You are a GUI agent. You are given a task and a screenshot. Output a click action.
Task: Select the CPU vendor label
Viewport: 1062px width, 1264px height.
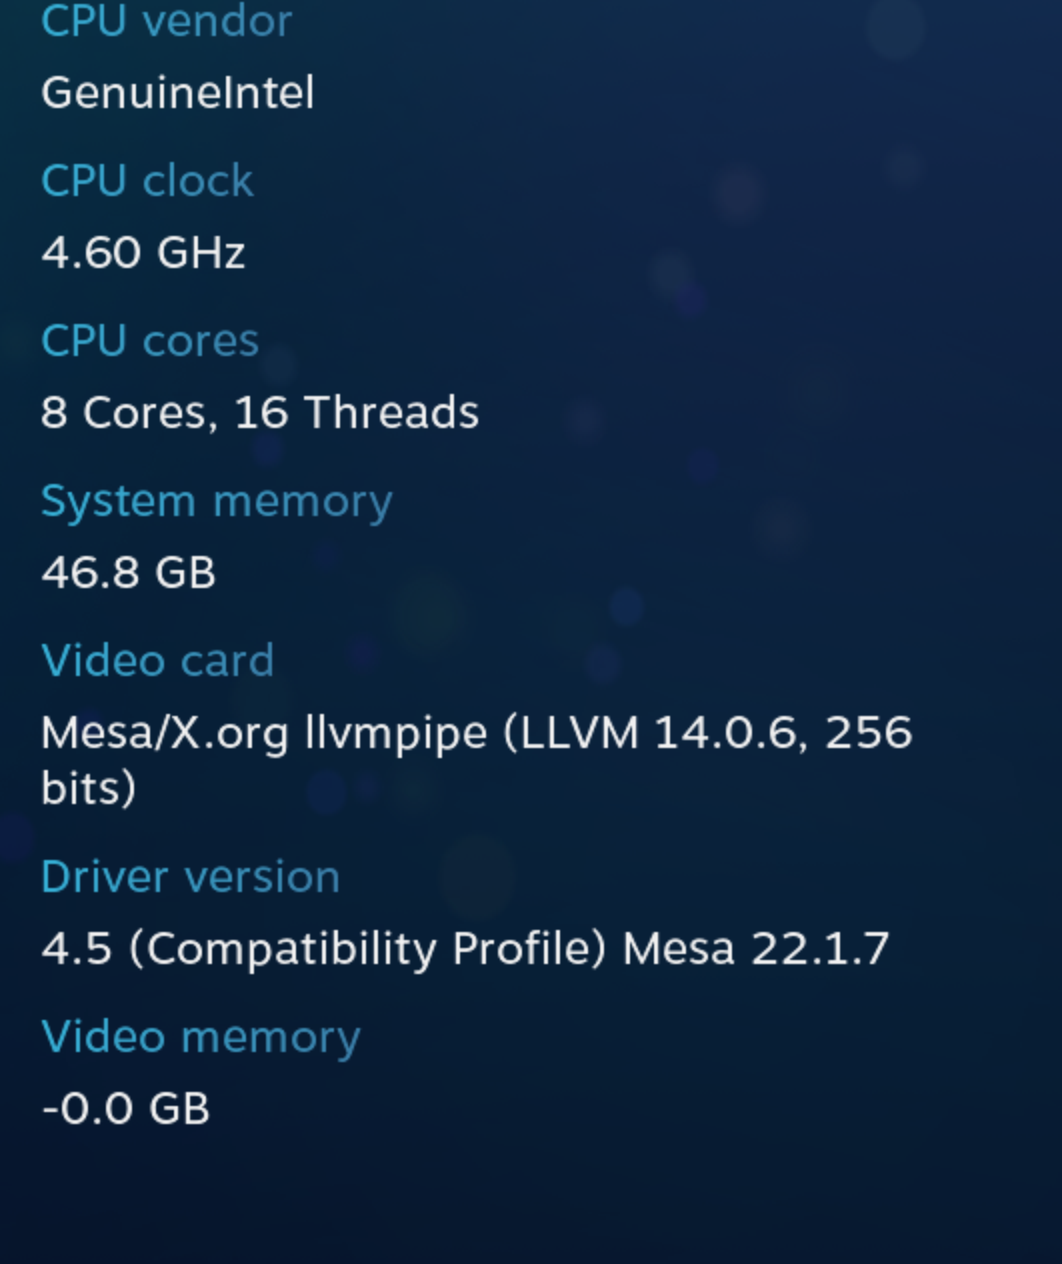click(165, 22)
